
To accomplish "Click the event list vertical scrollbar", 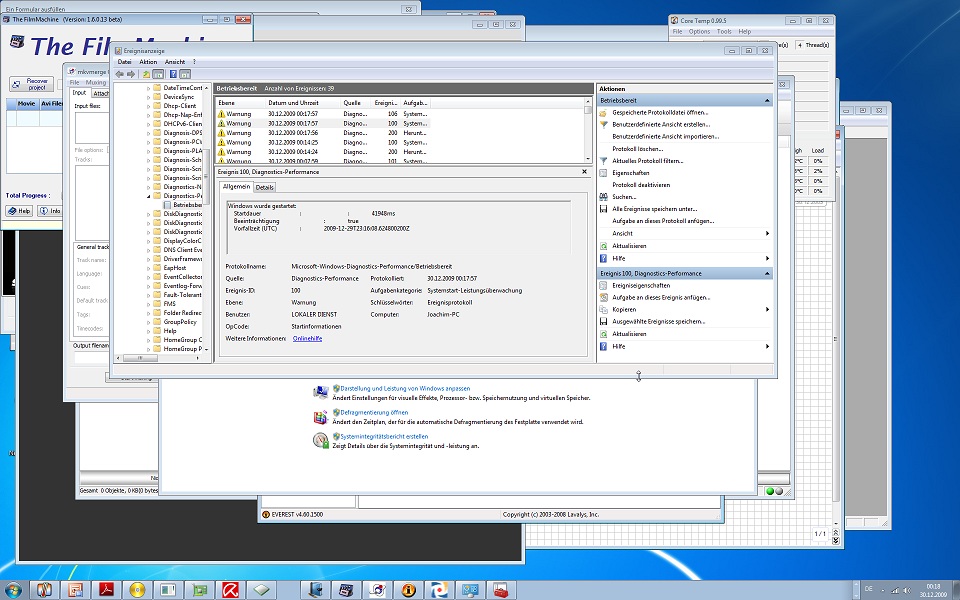I will [588, 130].
